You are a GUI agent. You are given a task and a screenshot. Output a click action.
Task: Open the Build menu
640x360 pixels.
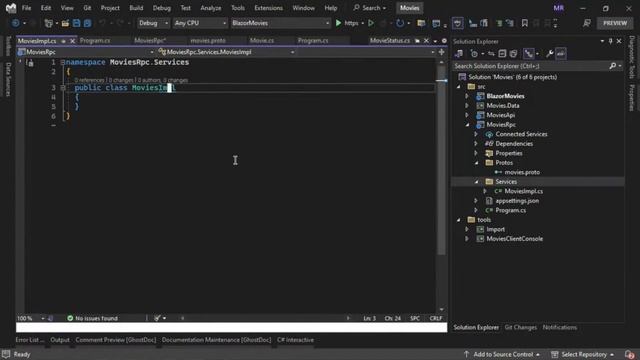[x=136, y=8]
